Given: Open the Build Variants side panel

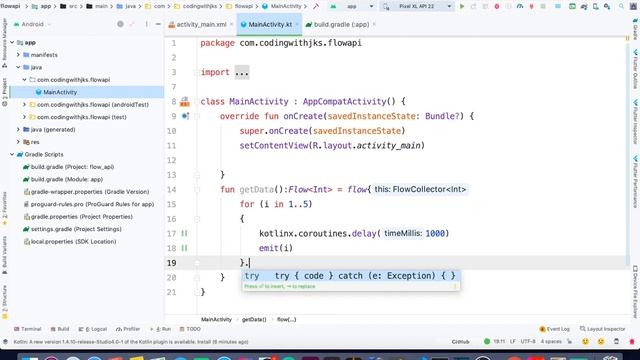Looking at the screenshot, I should [x=4, y=254].
